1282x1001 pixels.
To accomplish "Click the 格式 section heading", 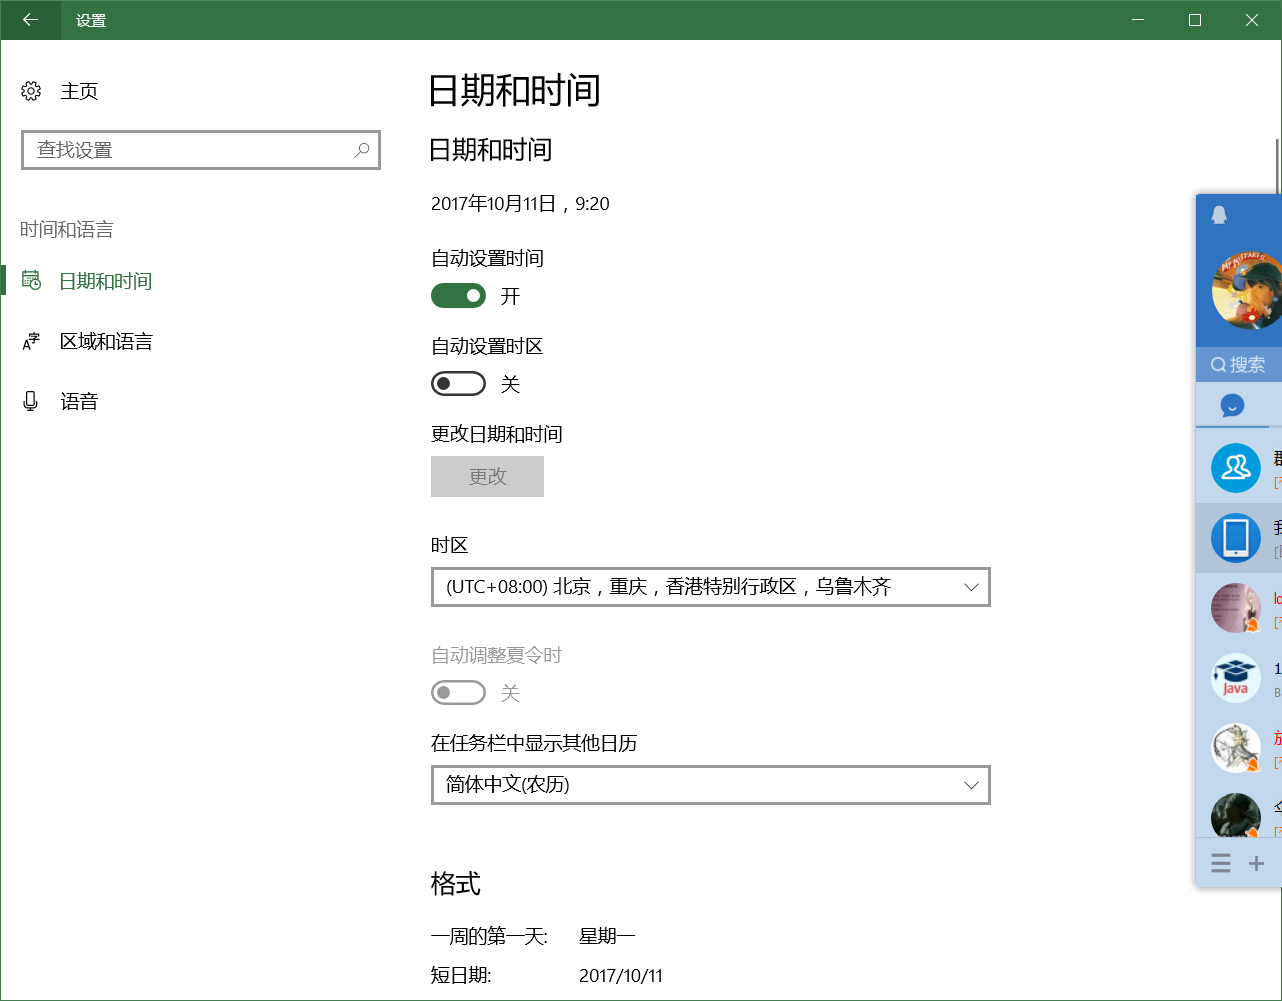I will 456,884.
